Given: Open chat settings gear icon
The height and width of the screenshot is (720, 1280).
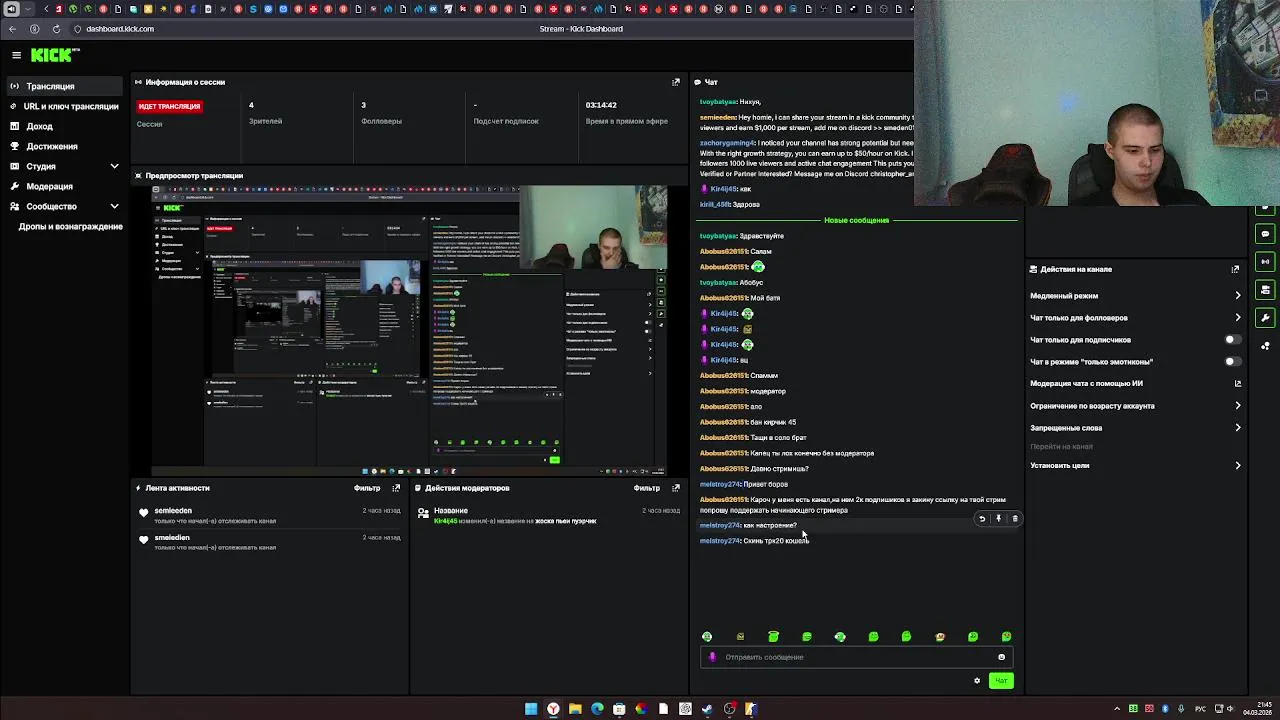Looking at the screenshot, I should 977,681.
